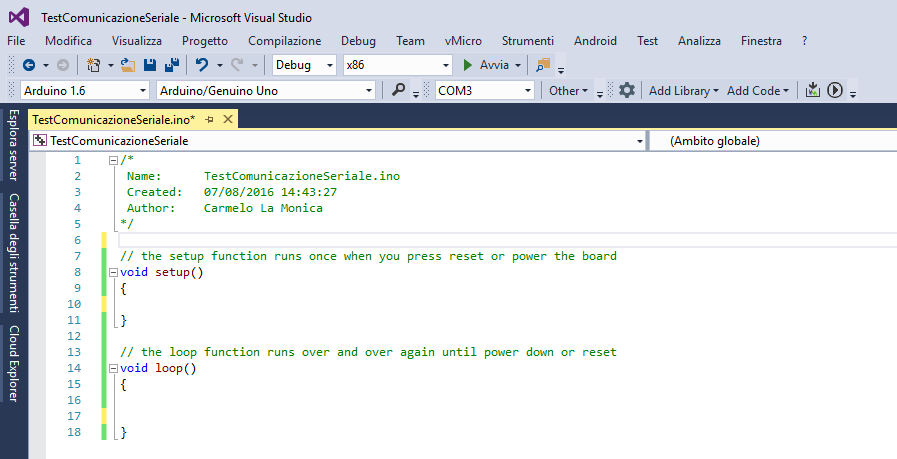Viewport: 897px width, 459px height.
Task: Open the Finestra menu
Action: pos(761,41)
